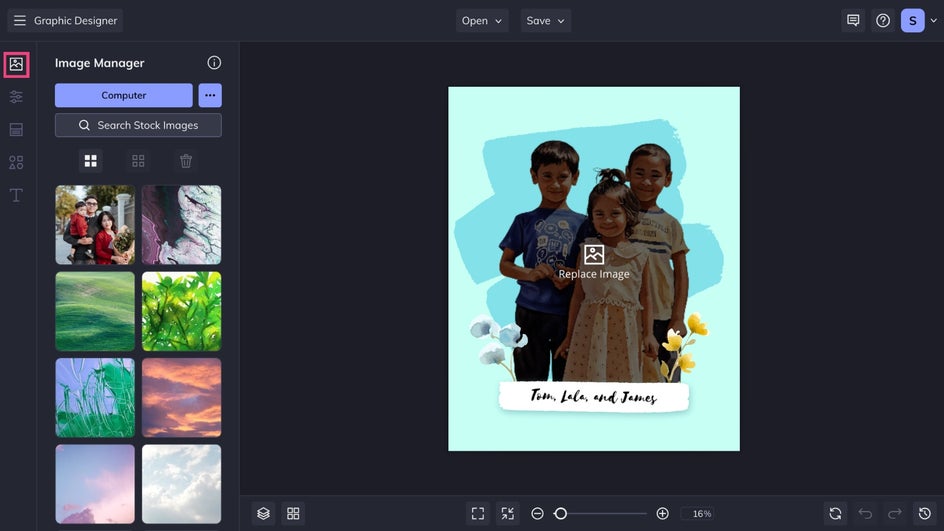Viewport: 944px width, 531px height.
Task: Select the white clouds thumbnail
Action: 181,484
